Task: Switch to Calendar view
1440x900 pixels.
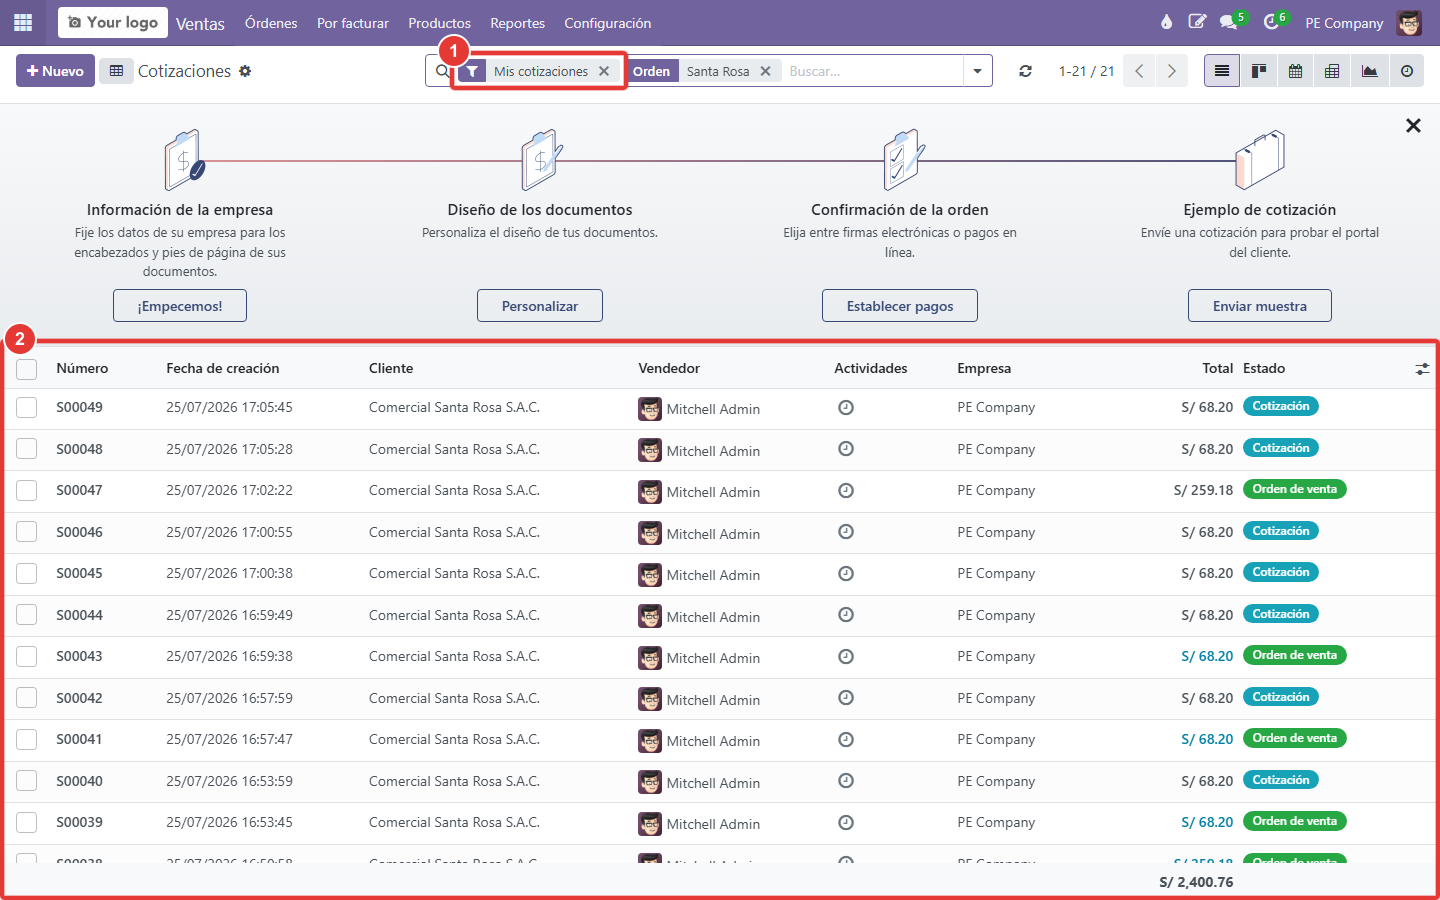Action: click(x=1295, y=71)
